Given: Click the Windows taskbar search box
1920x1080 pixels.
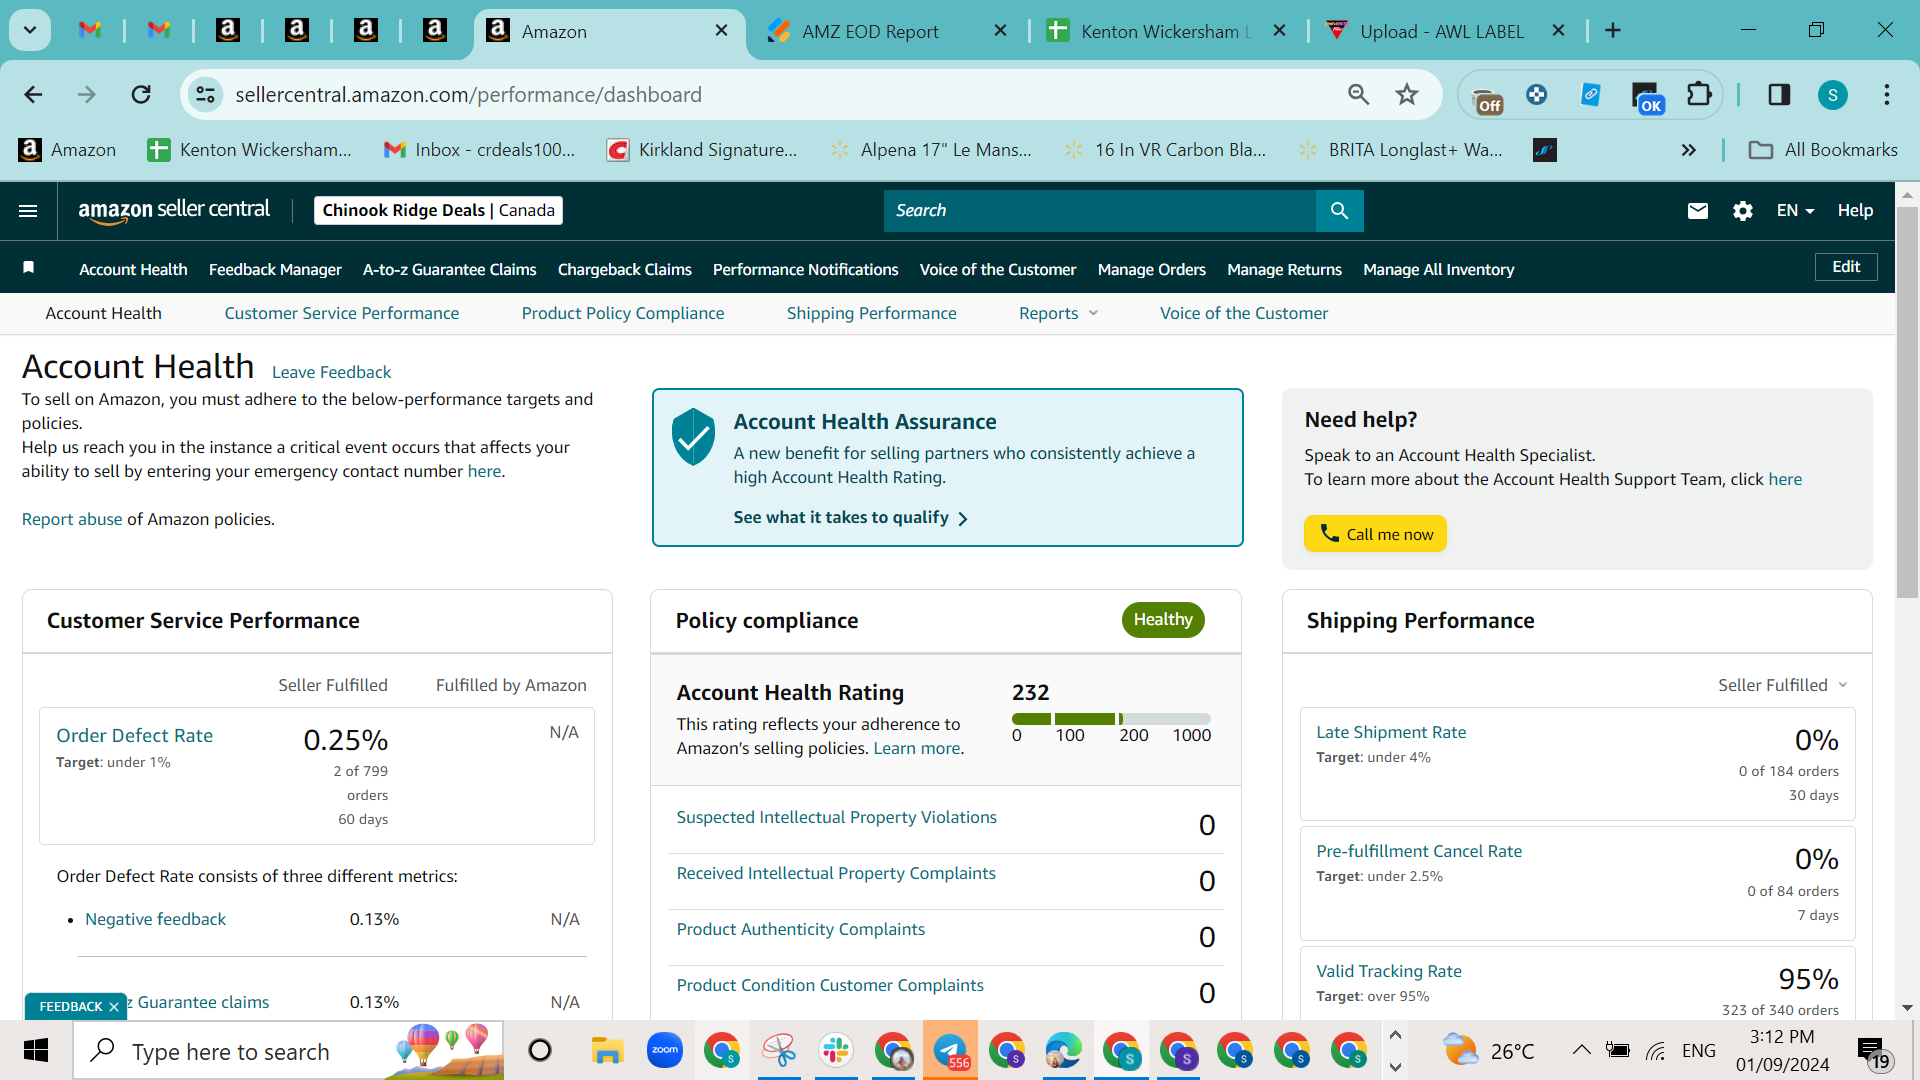Looking at the screenshot, I should (x=289, y=1051).
